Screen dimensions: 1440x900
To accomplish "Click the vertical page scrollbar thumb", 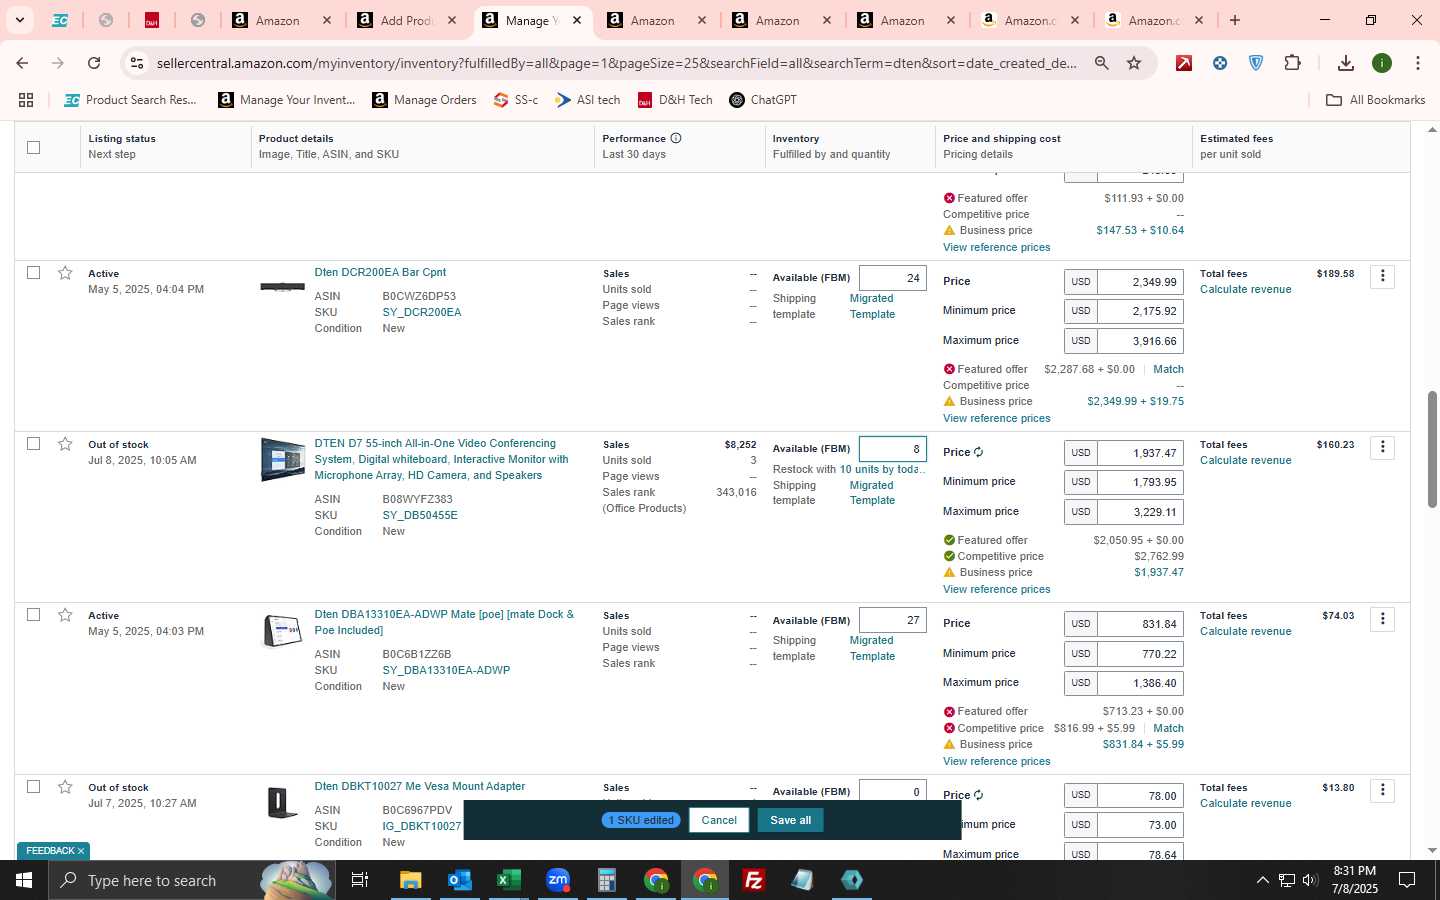I will (1432, 449).
